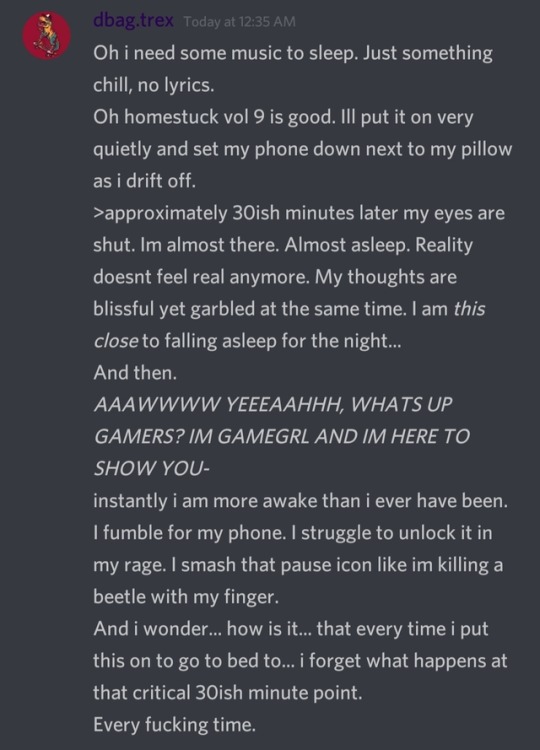
Task: Click the italic 'SHOW YOU-' text
Action: coord(152,468)
